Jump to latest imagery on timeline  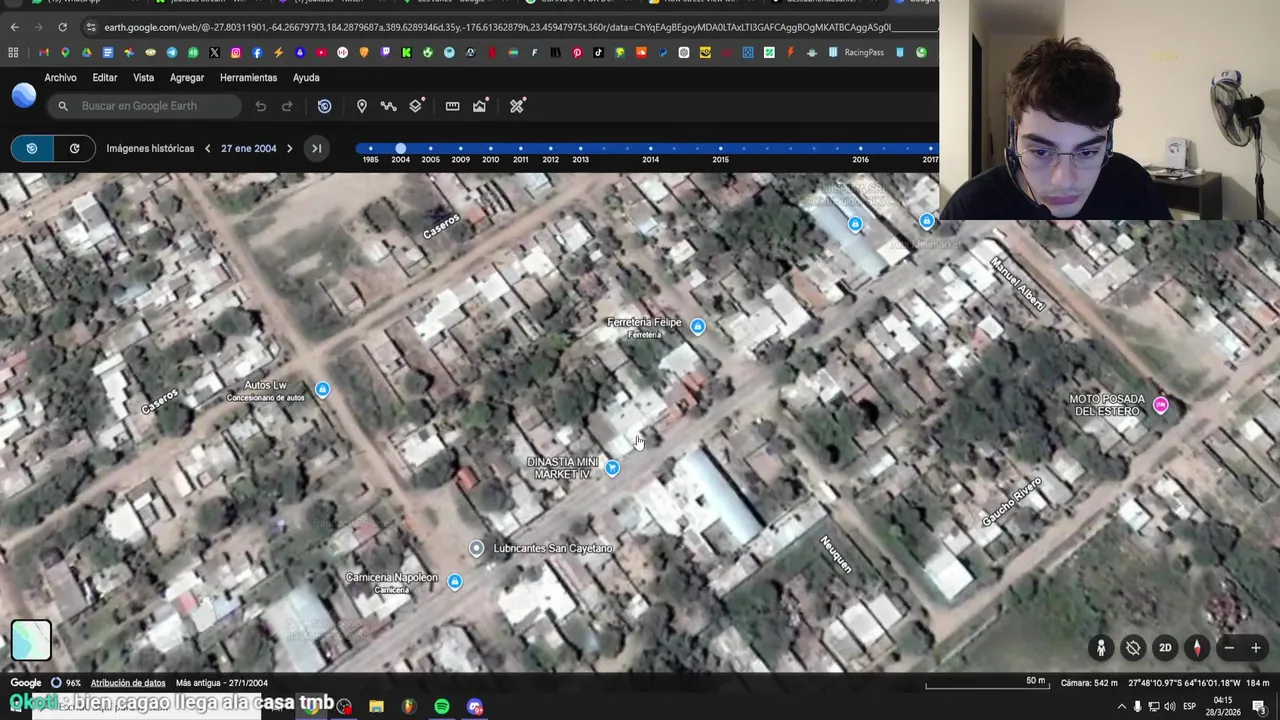tap(316, 148)
